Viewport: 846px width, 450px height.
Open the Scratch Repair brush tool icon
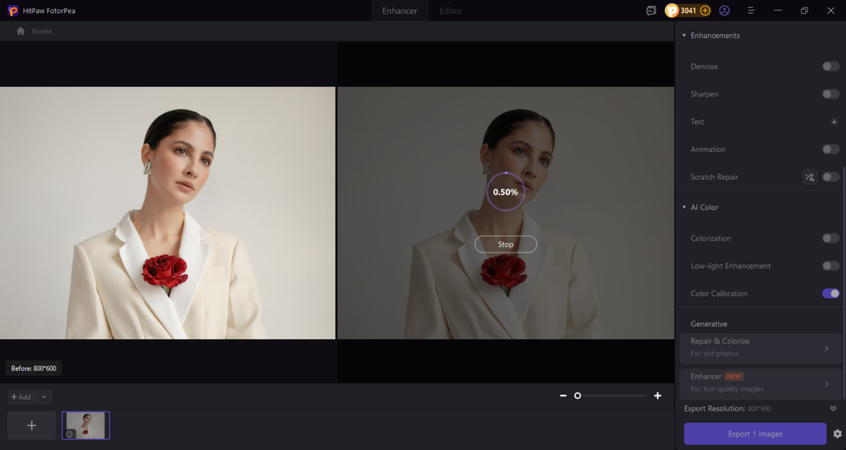click(x=809, y=177)
